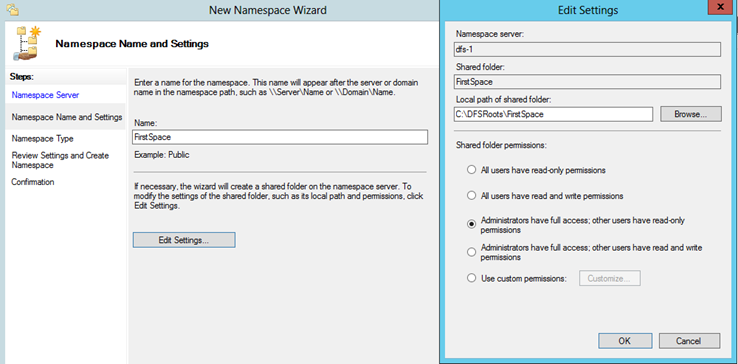The height and width of the screenshot is (364, 738).
Task: Click Browse for local path
Action: tap(690, 114)
